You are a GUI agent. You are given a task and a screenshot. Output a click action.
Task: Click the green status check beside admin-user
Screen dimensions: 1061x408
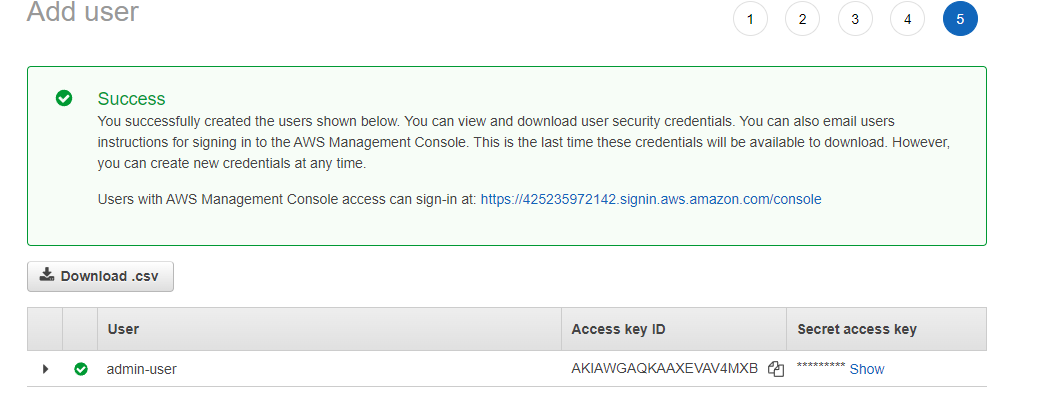pos(81,369)
